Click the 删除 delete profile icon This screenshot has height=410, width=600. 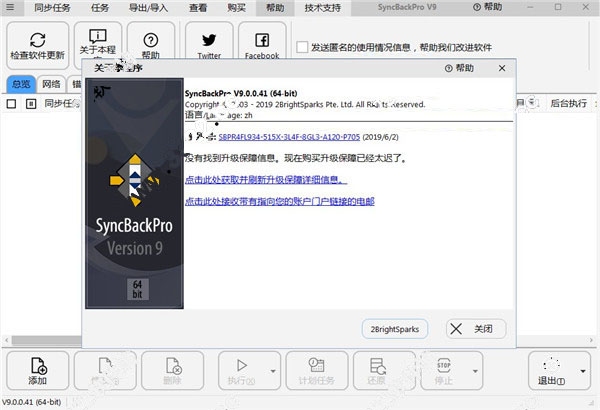(x=174, y=366)
